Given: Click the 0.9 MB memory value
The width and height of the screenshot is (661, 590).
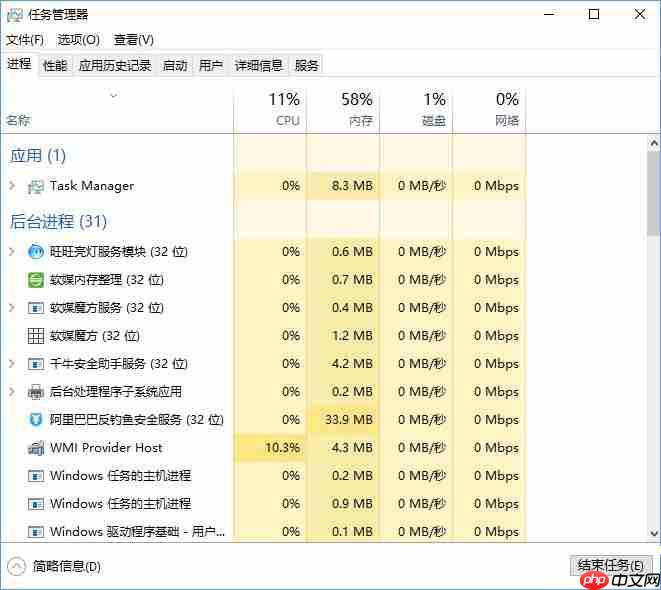Looking at the screenshot, I should pos(352,504).
